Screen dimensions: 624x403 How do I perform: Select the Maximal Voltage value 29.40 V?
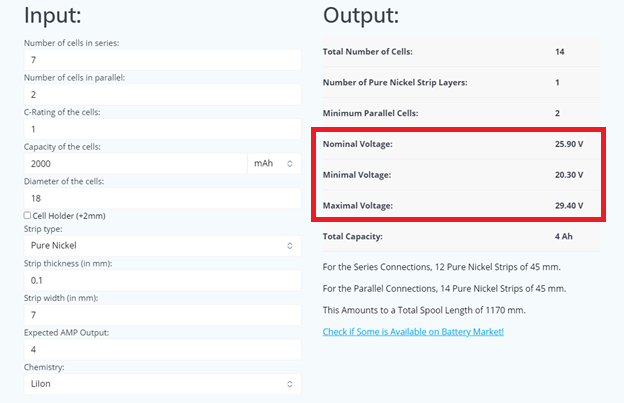(569, 206)
